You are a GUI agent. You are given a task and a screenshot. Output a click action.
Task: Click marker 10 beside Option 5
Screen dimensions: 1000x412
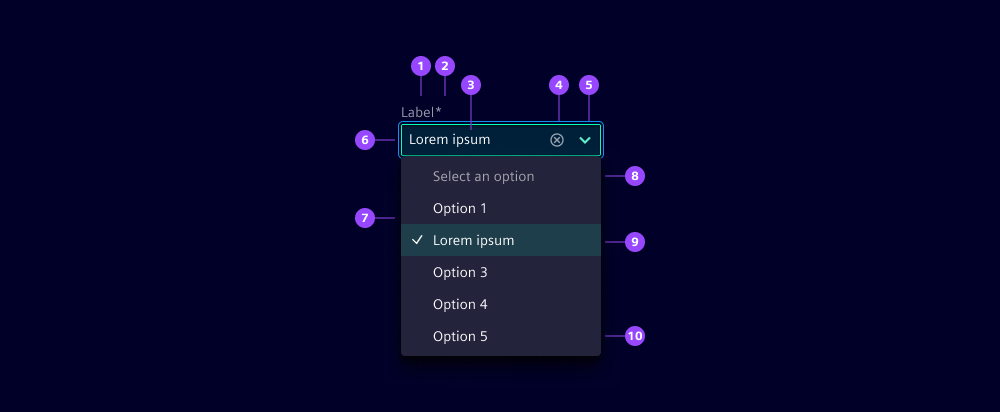635,336
